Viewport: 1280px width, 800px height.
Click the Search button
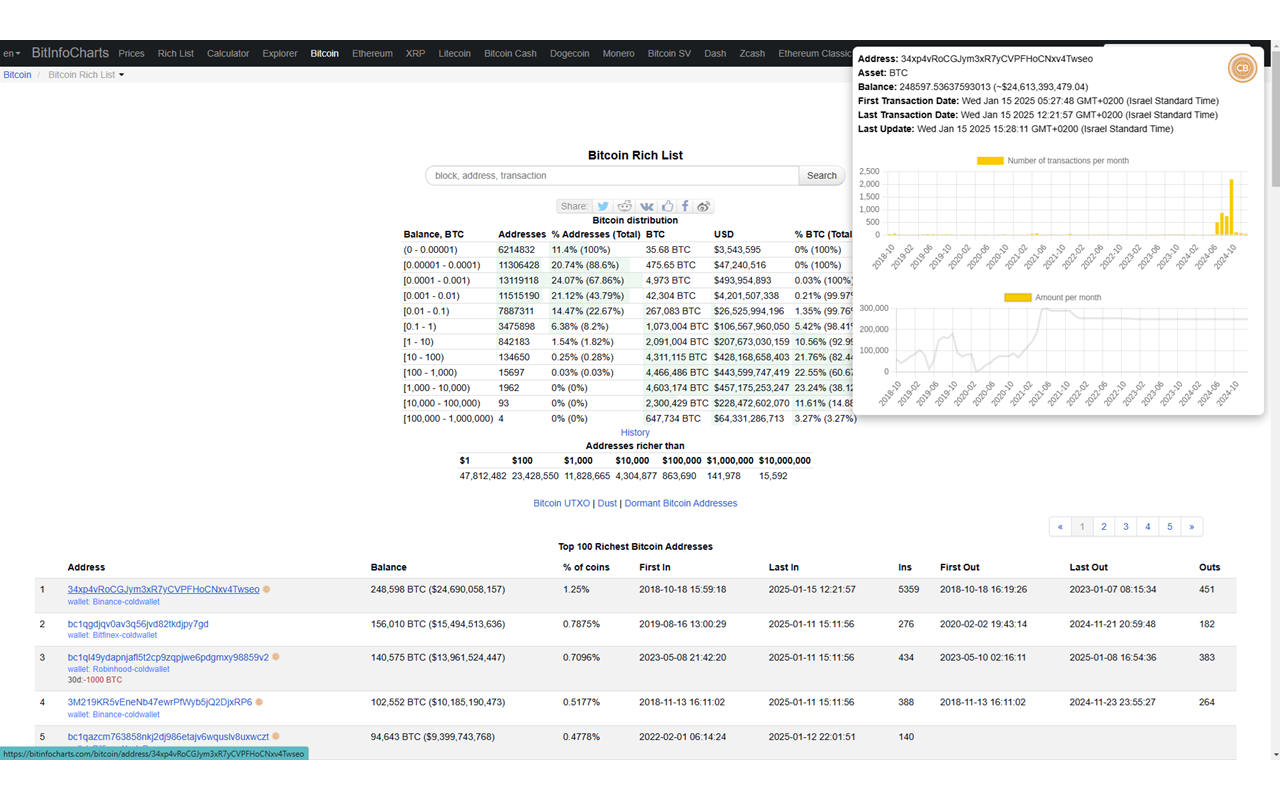click(822, 176)
